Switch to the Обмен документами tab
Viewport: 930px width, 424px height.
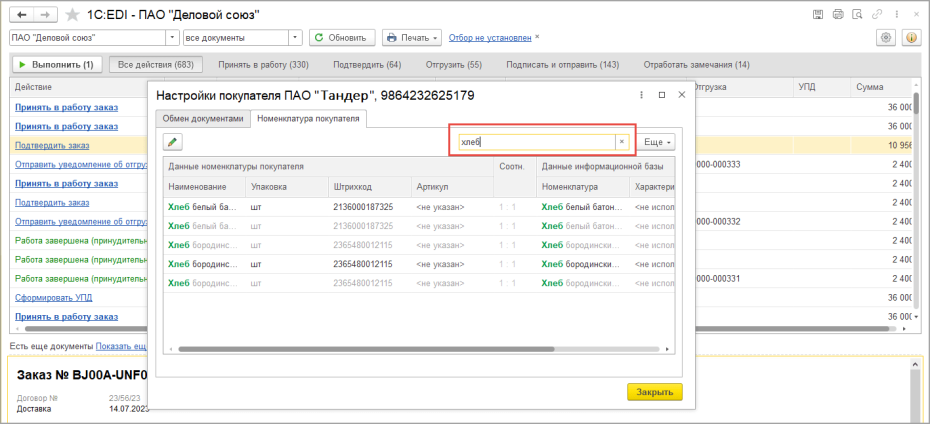click(203, 119)
